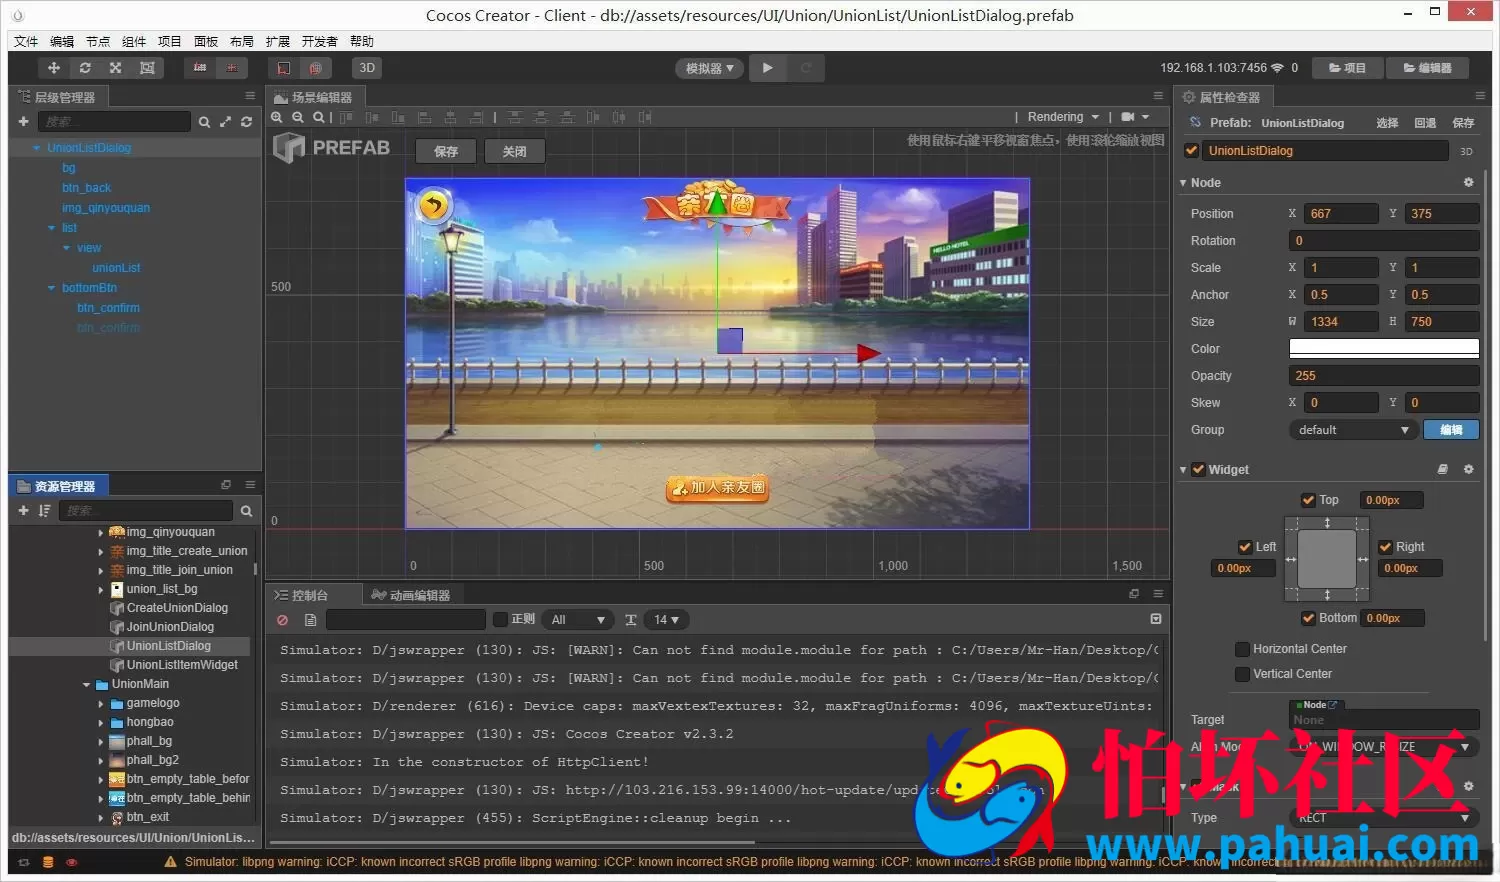This screenshot has width=1500, height=882.
Task: Enable Vertical Center checkbox
Action: click(1242, 674)
